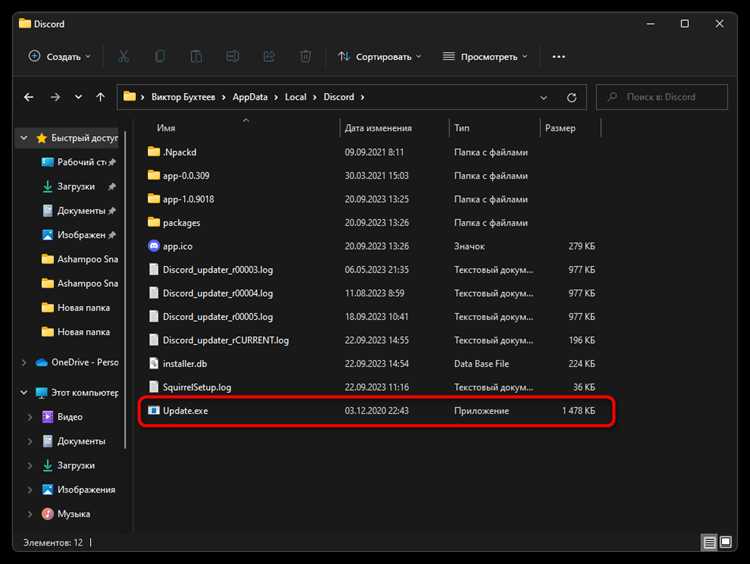Viewport: 750px width, 564px height.
Task: Click the Cut scissors icon in toolbar
Action: click(x=124, y=56)
